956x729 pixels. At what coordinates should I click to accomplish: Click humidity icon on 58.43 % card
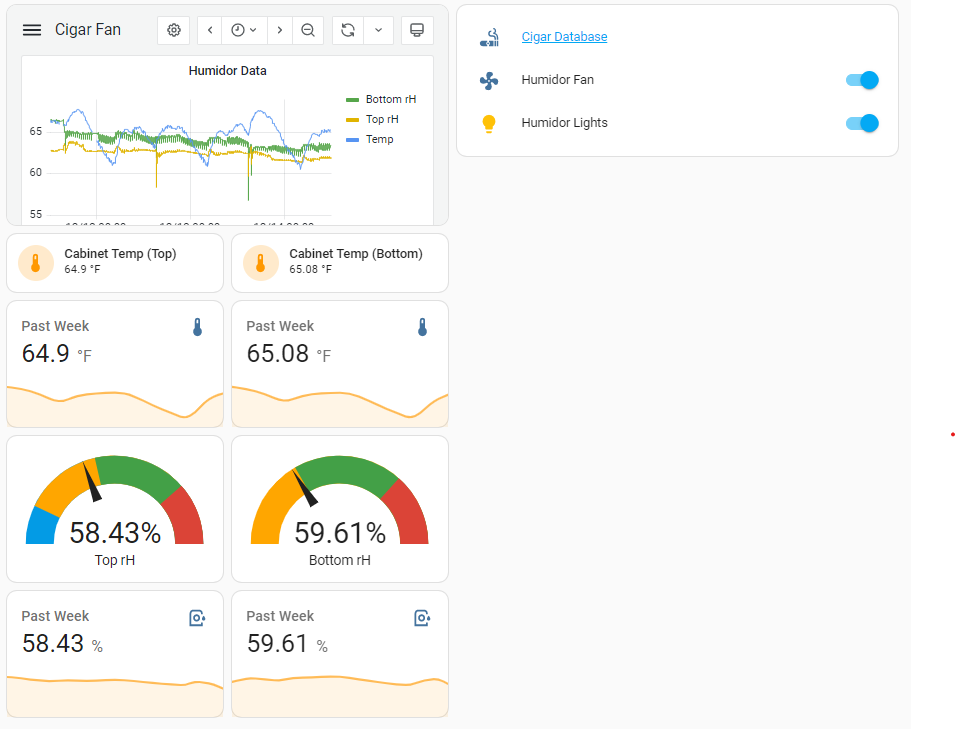pos(198,618)
